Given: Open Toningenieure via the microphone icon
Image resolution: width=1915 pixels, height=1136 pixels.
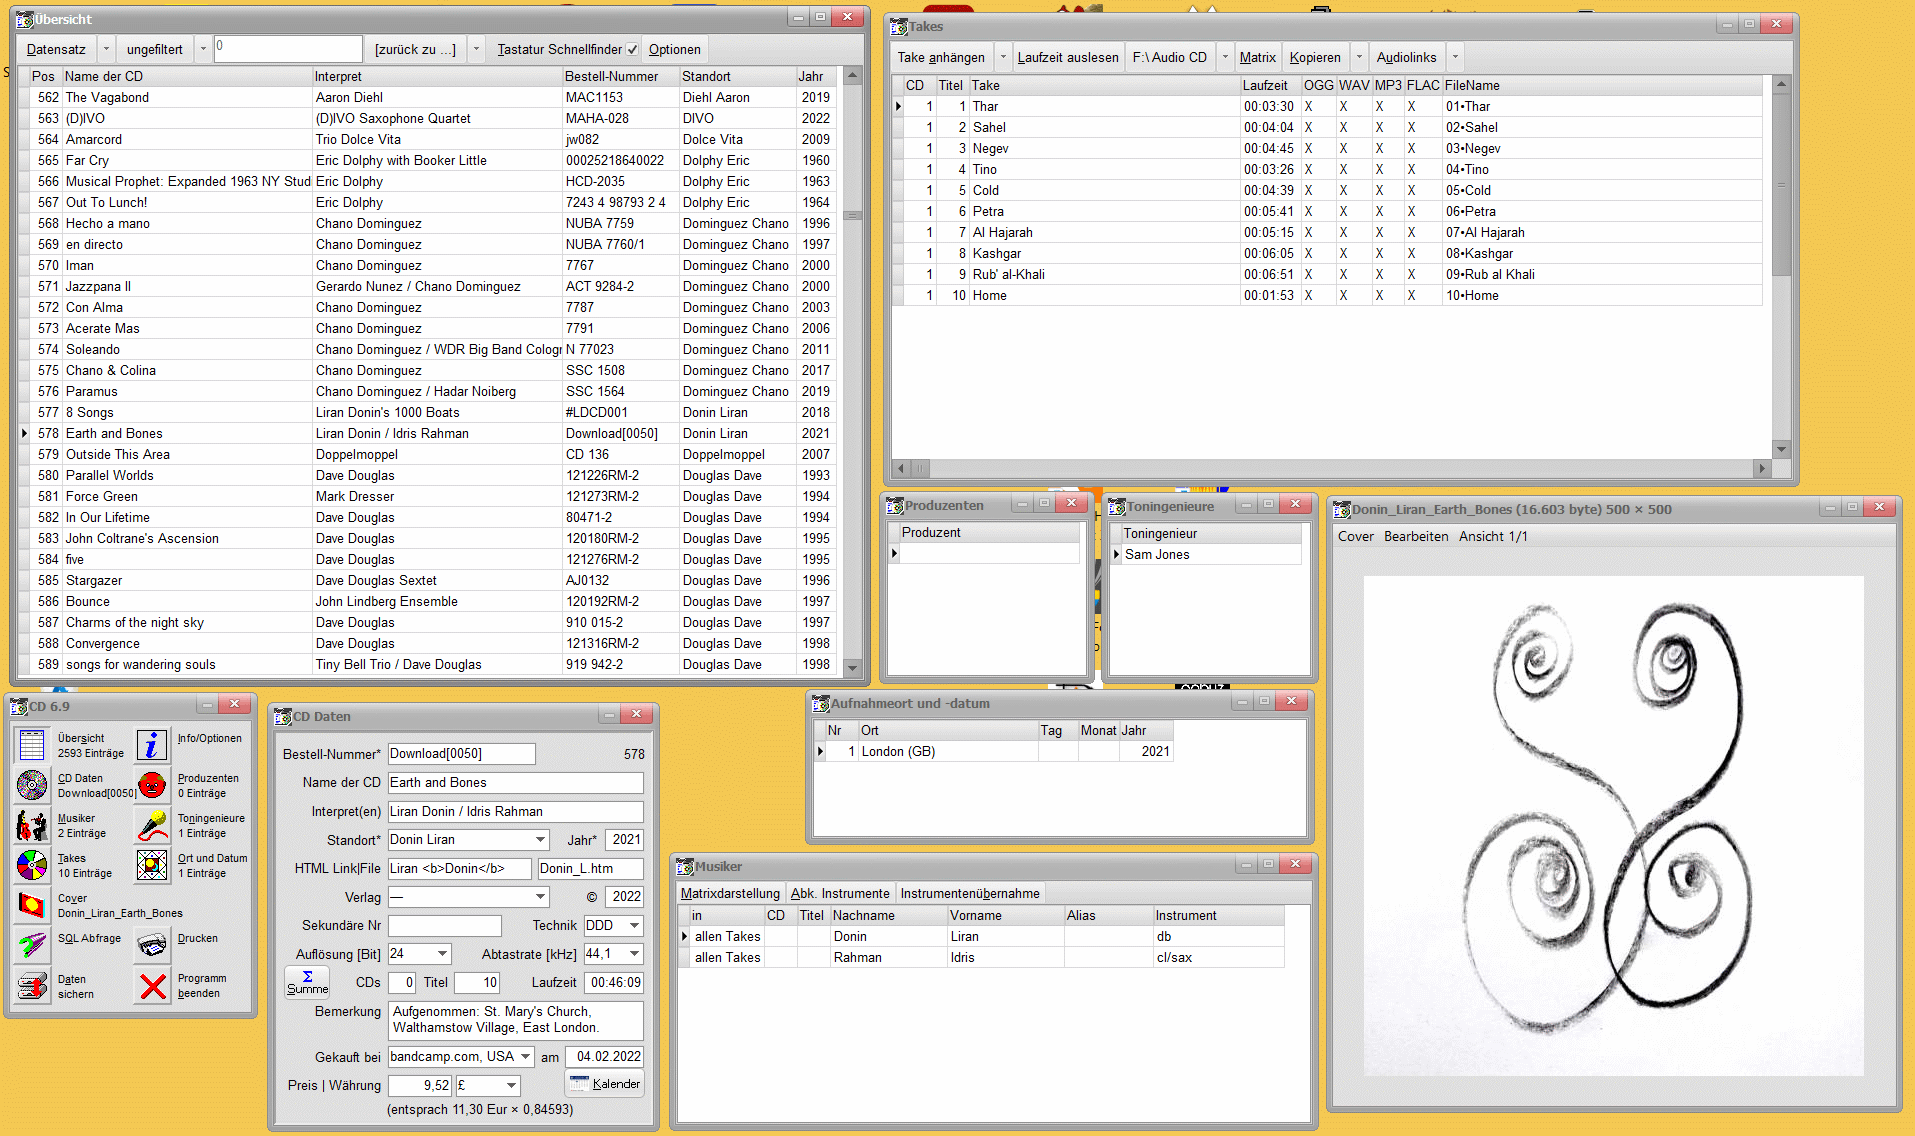Looking at the screenshot, I should point(152,825).
